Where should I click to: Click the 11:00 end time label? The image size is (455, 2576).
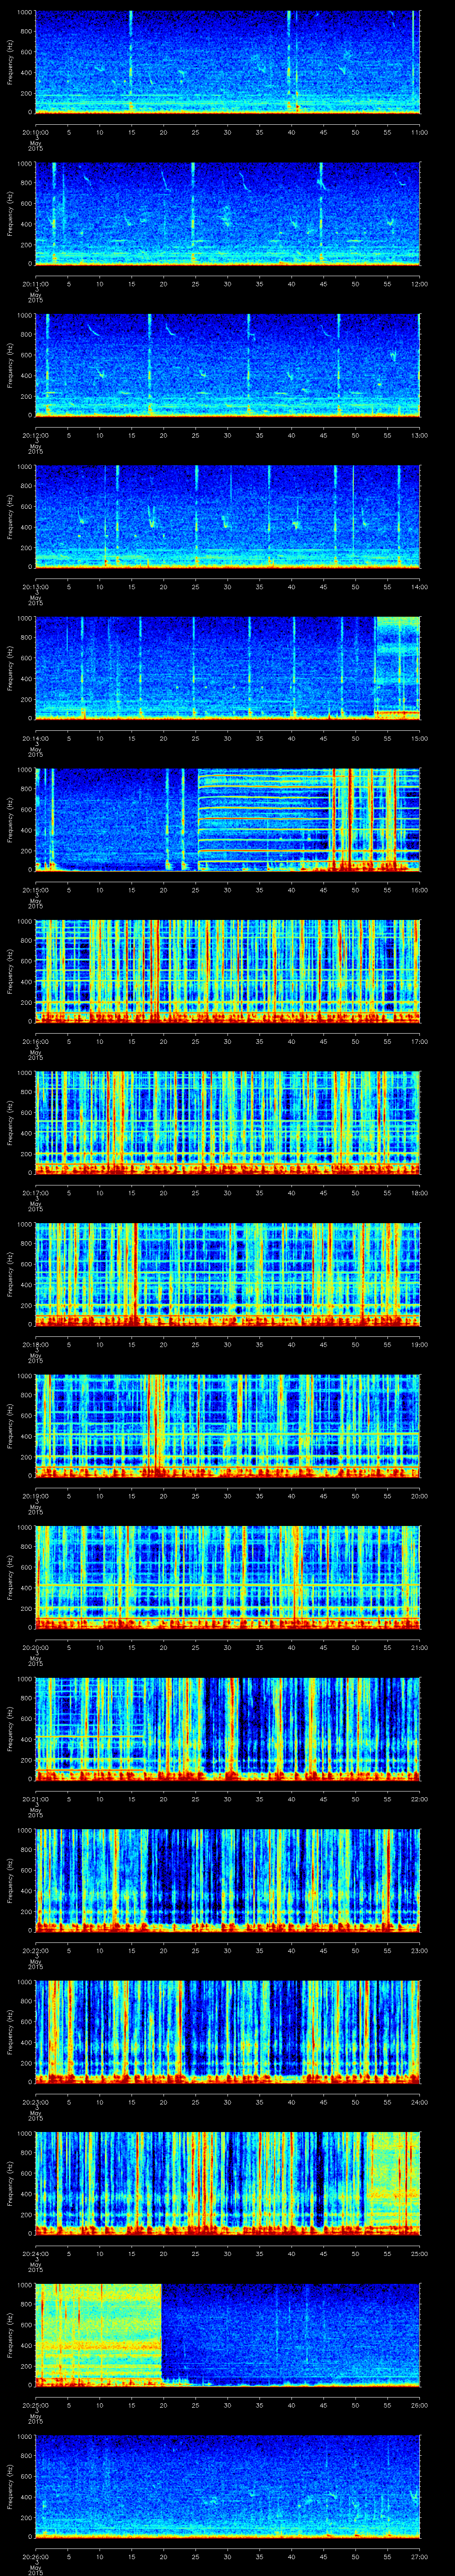click(x=419, y=132)
